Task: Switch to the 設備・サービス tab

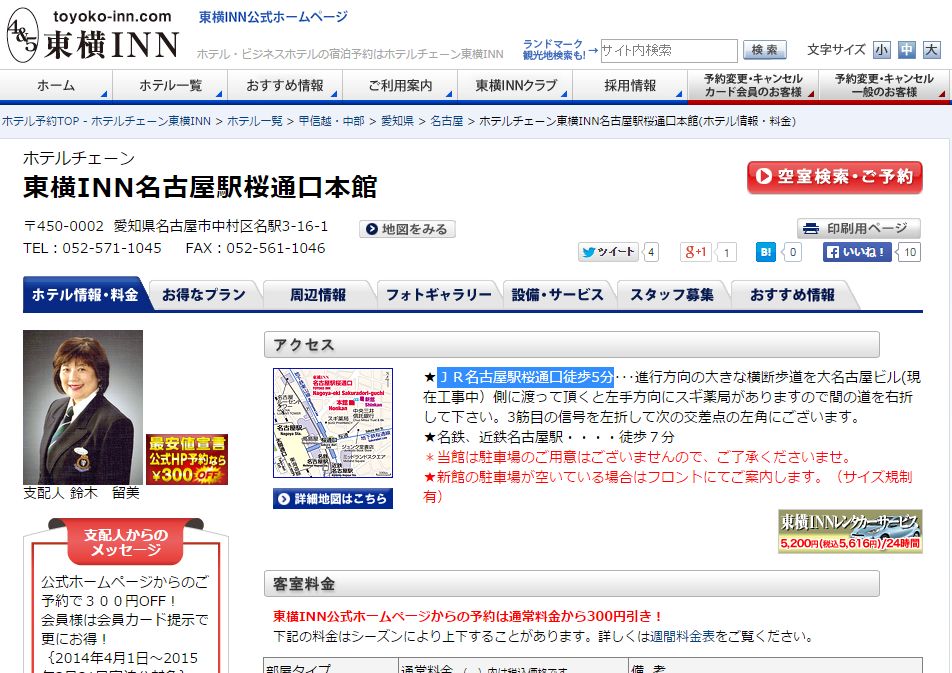Action: [557, 295]
